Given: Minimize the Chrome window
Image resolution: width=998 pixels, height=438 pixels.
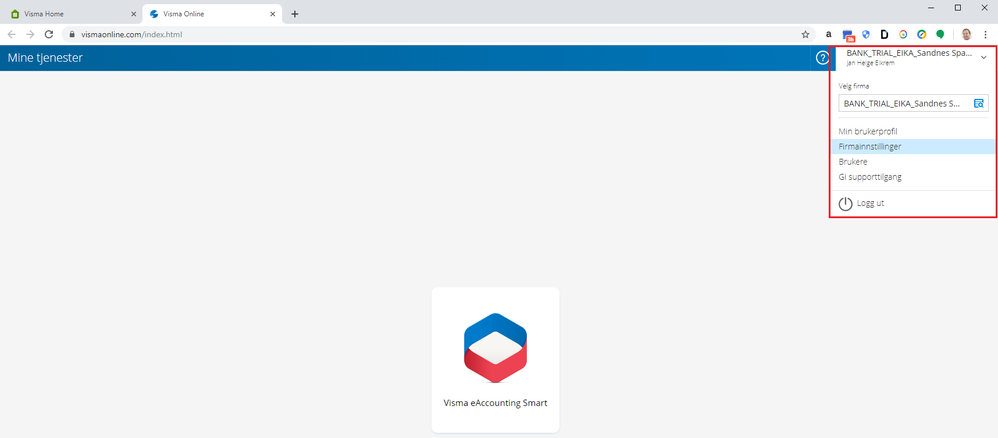Looking at the screenshot, I should (x=931, y=8).
